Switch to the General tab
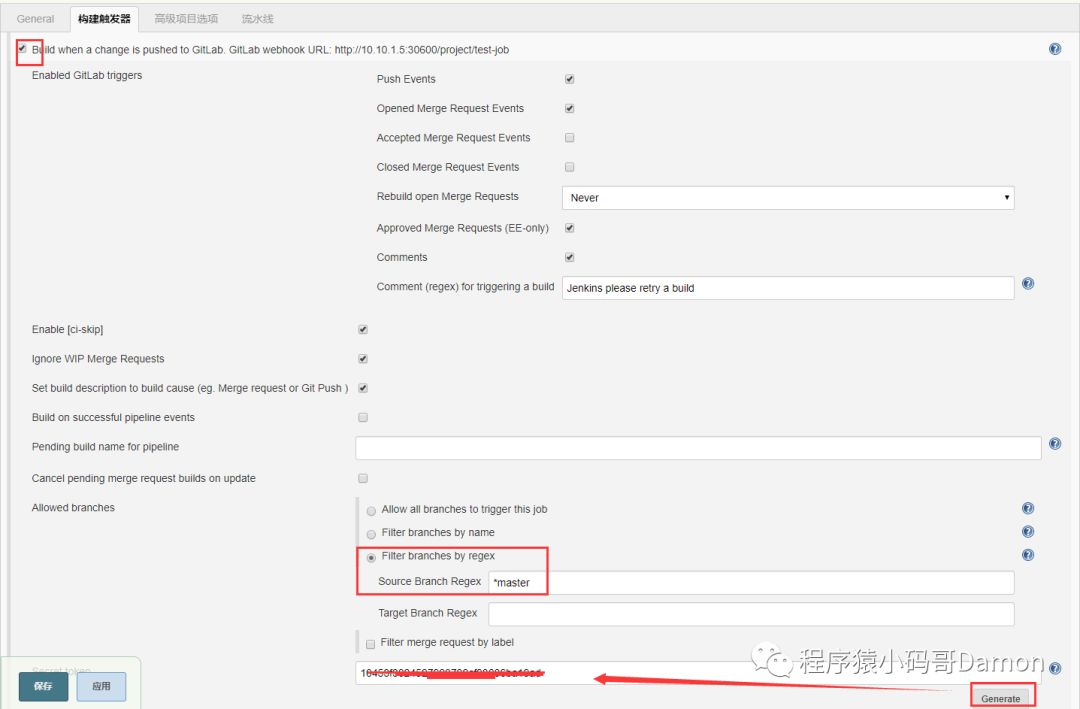 point(35,19)
